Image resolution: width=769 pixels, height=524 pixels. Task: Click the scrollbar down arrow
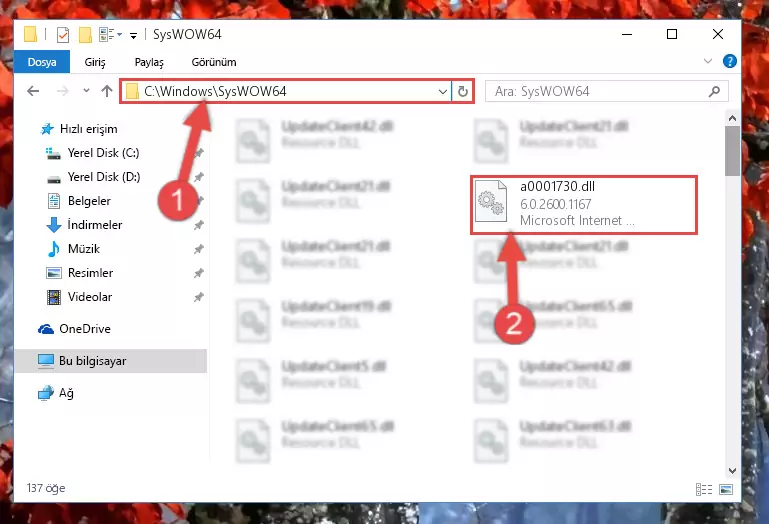point(732,471)
